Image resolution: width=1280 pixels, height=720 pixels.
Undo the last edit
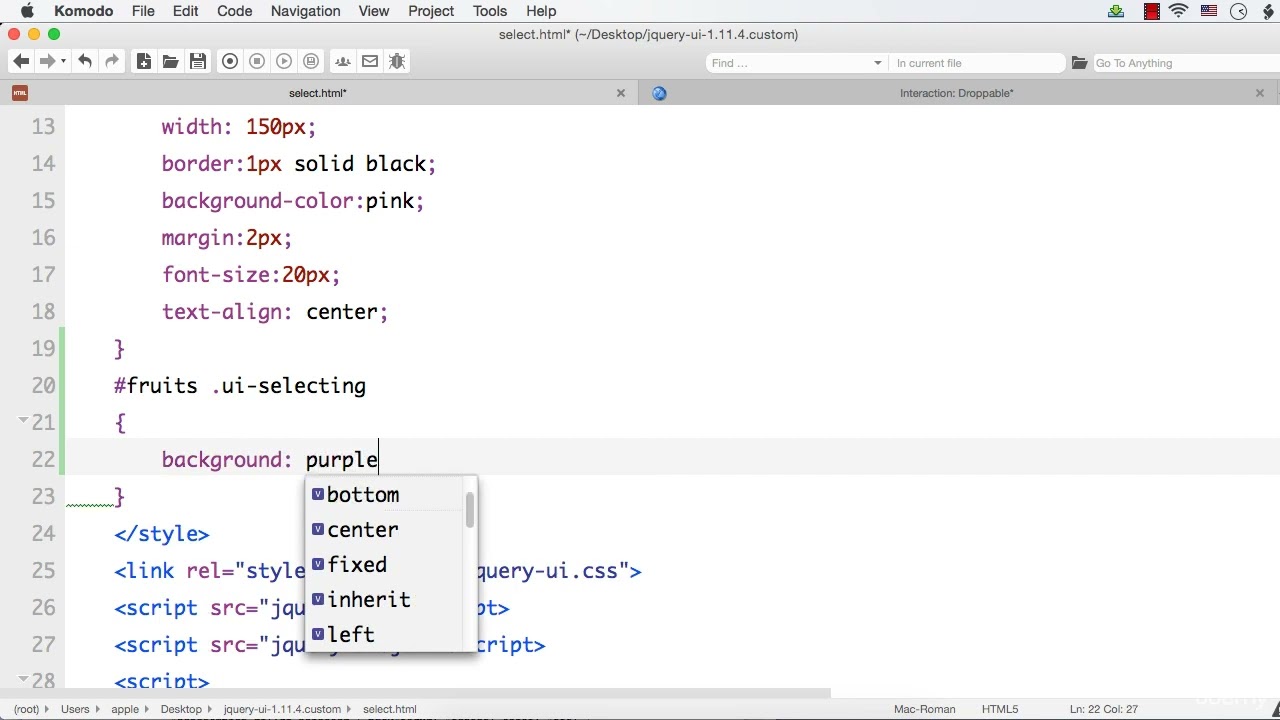85,62
